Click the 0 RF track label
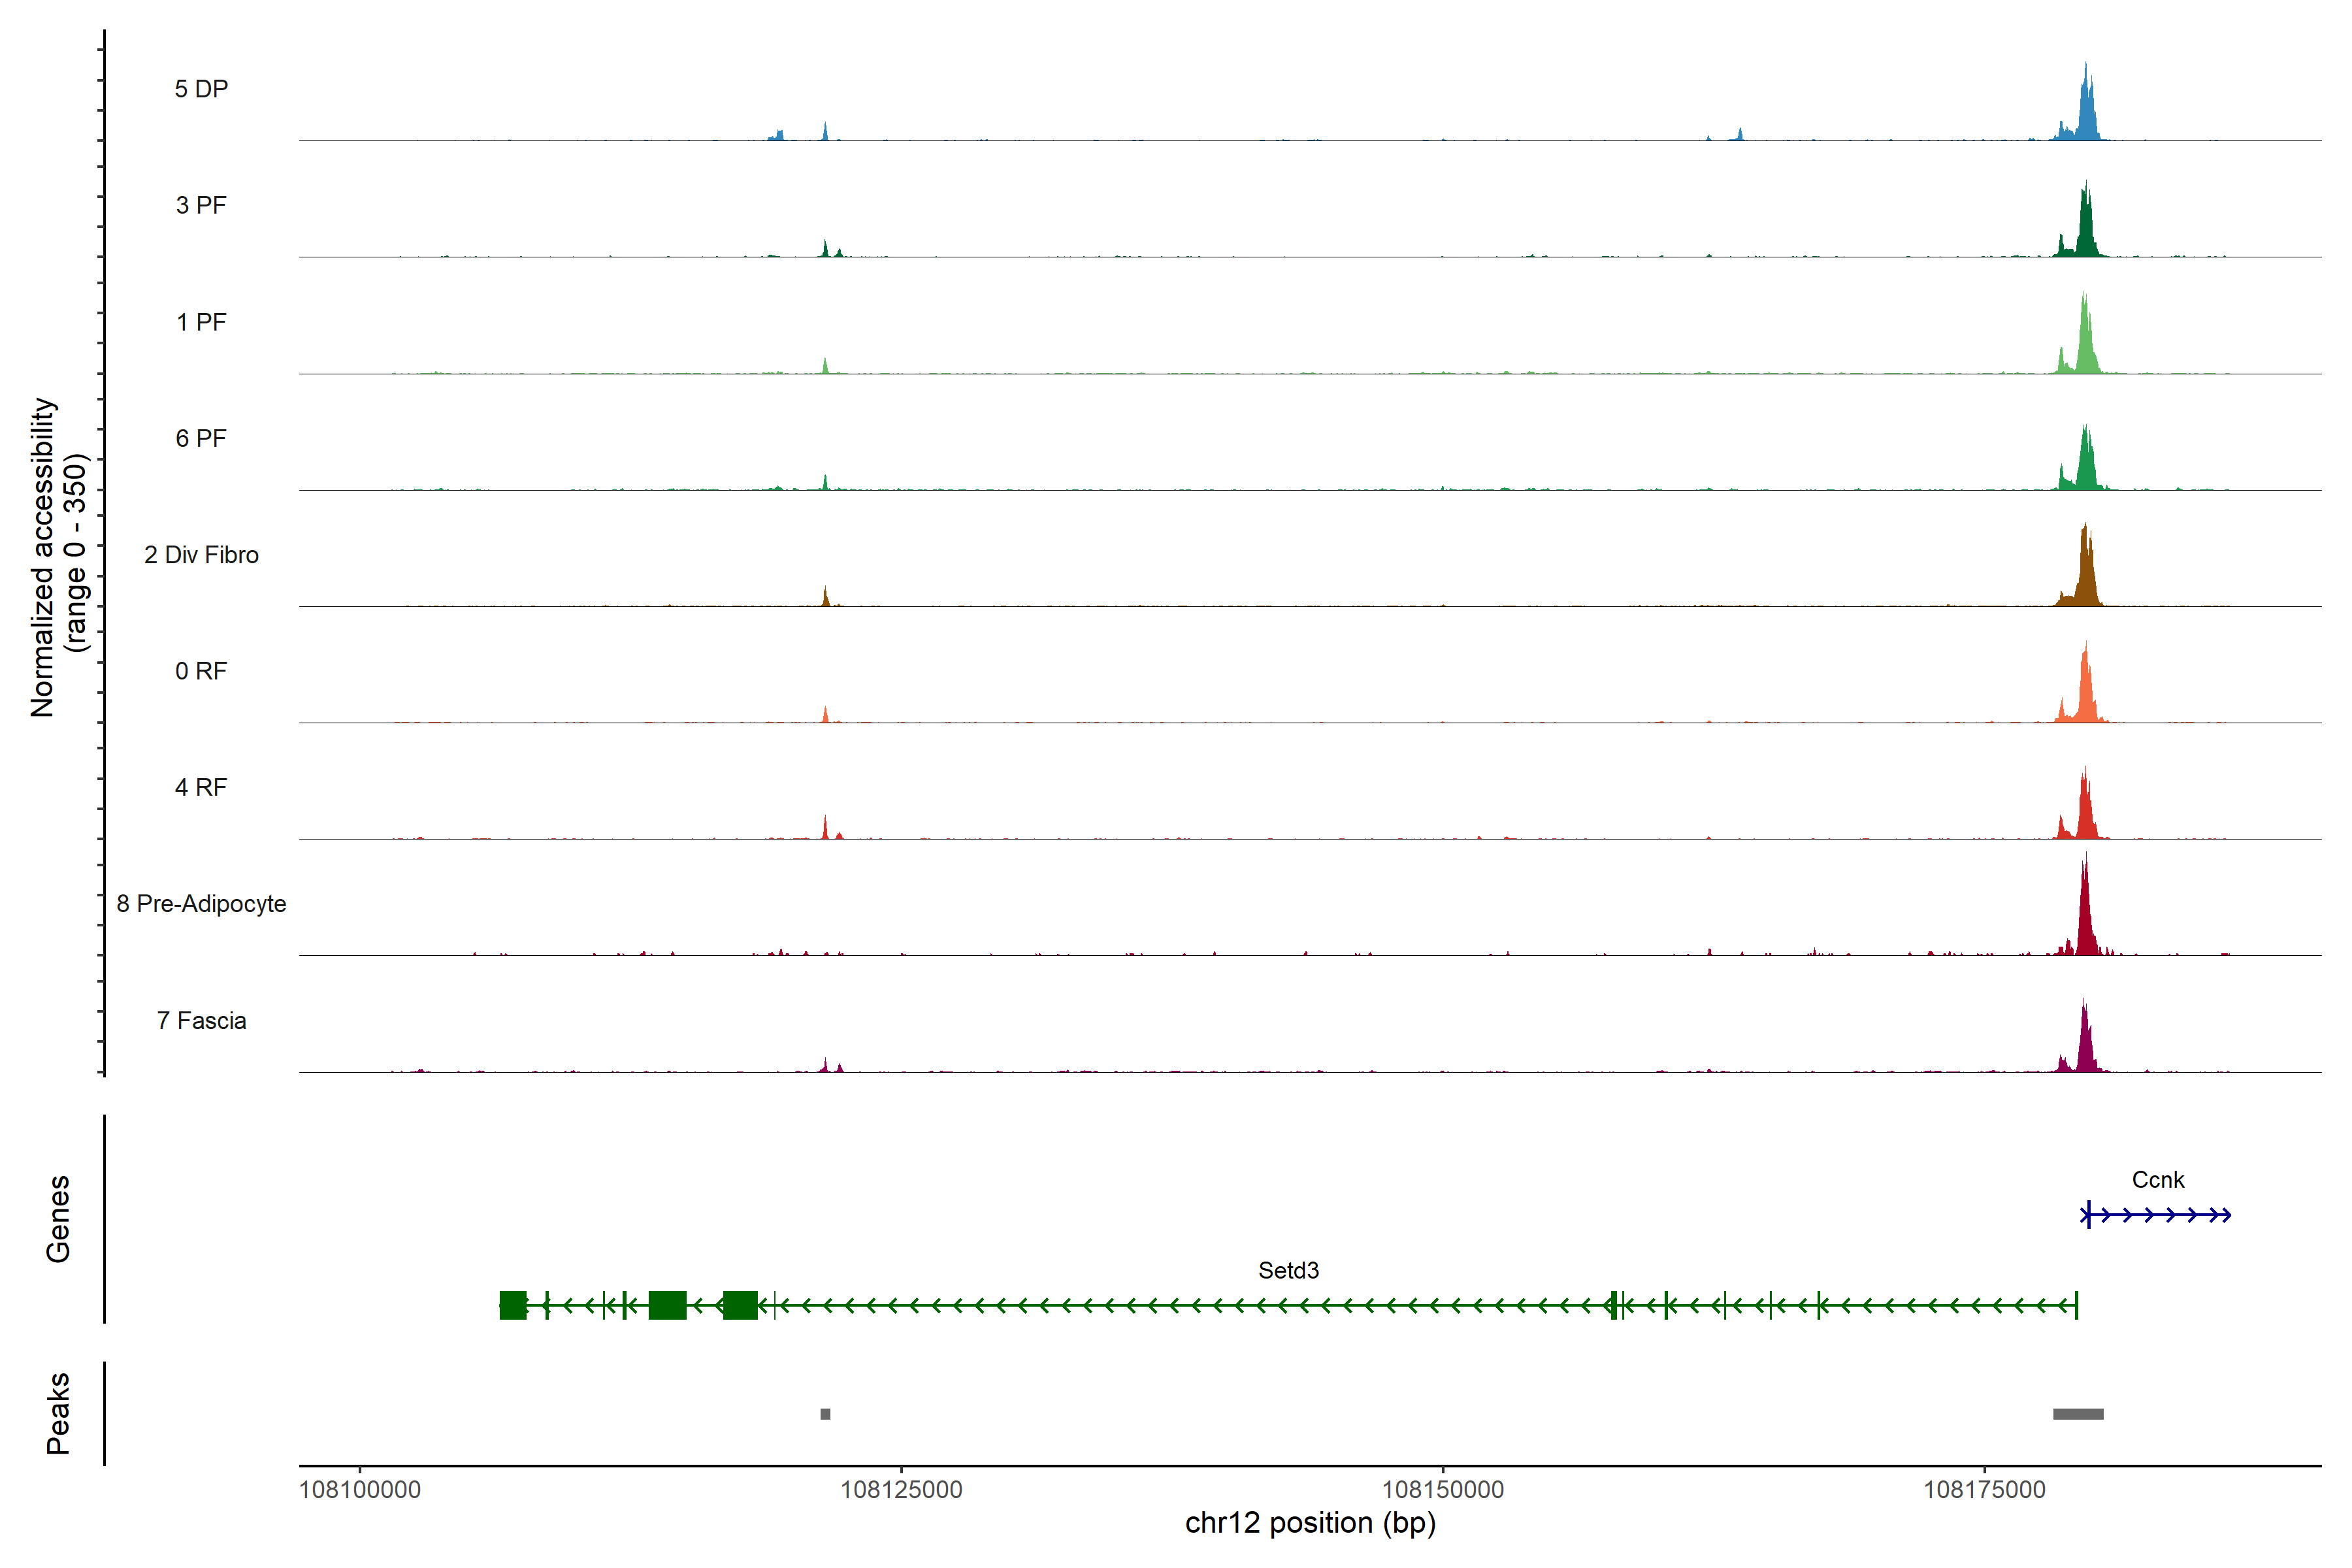The width and height of the screenshot is (2352, 1568). [x=201, y=671]
